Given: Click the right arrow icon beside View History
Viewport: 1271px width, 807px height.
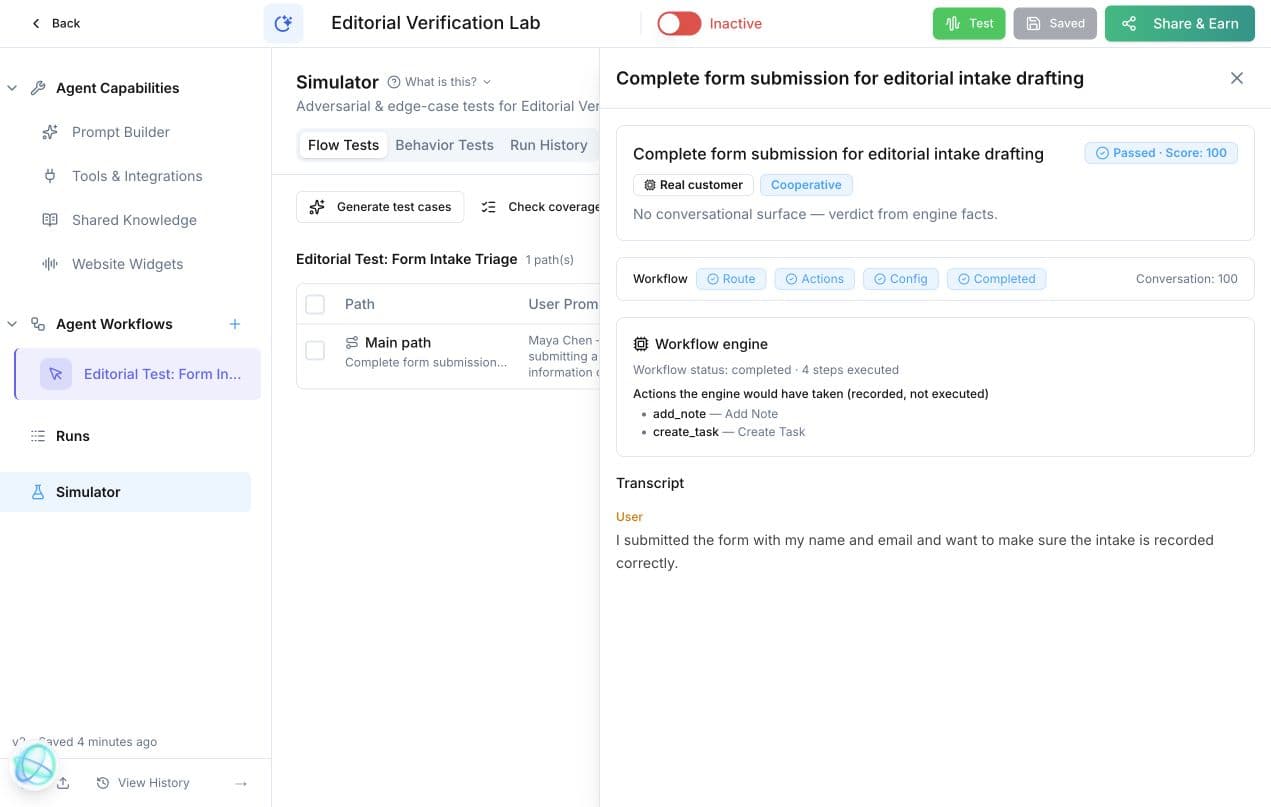Looking at the screenshot, I should coord(241,783).
